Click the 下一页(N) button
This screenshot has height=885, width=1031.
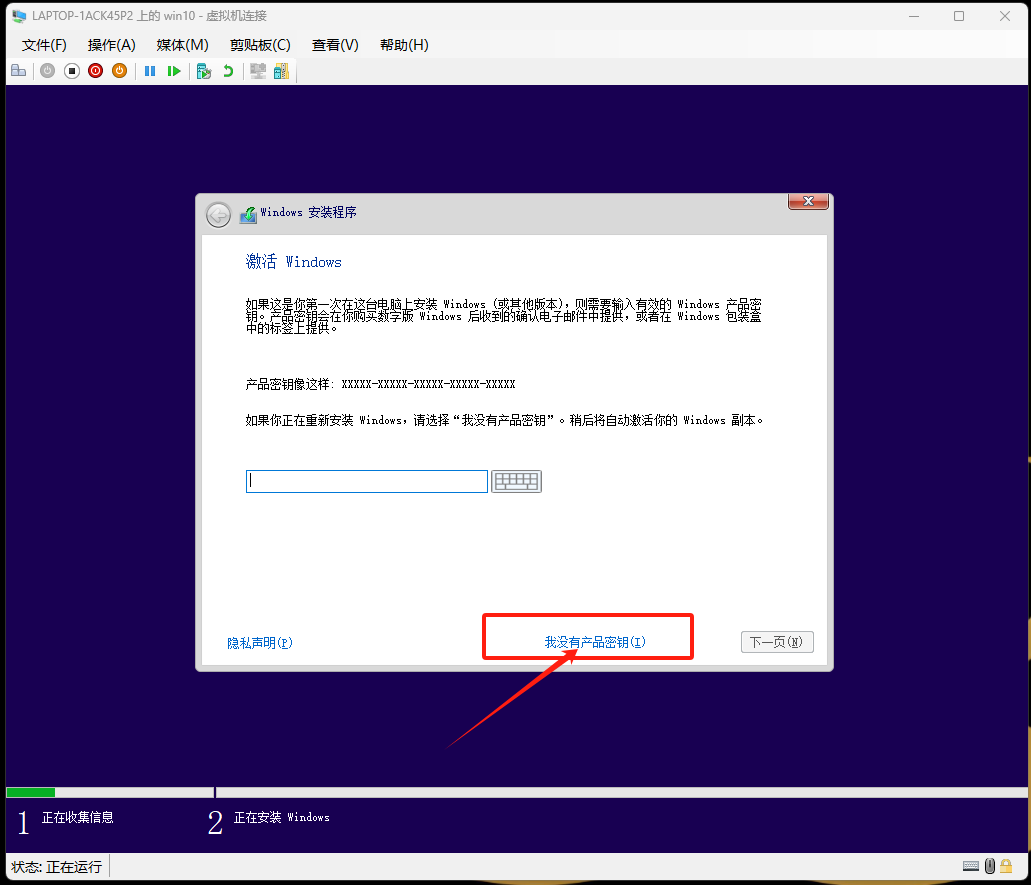coord(777,642)
